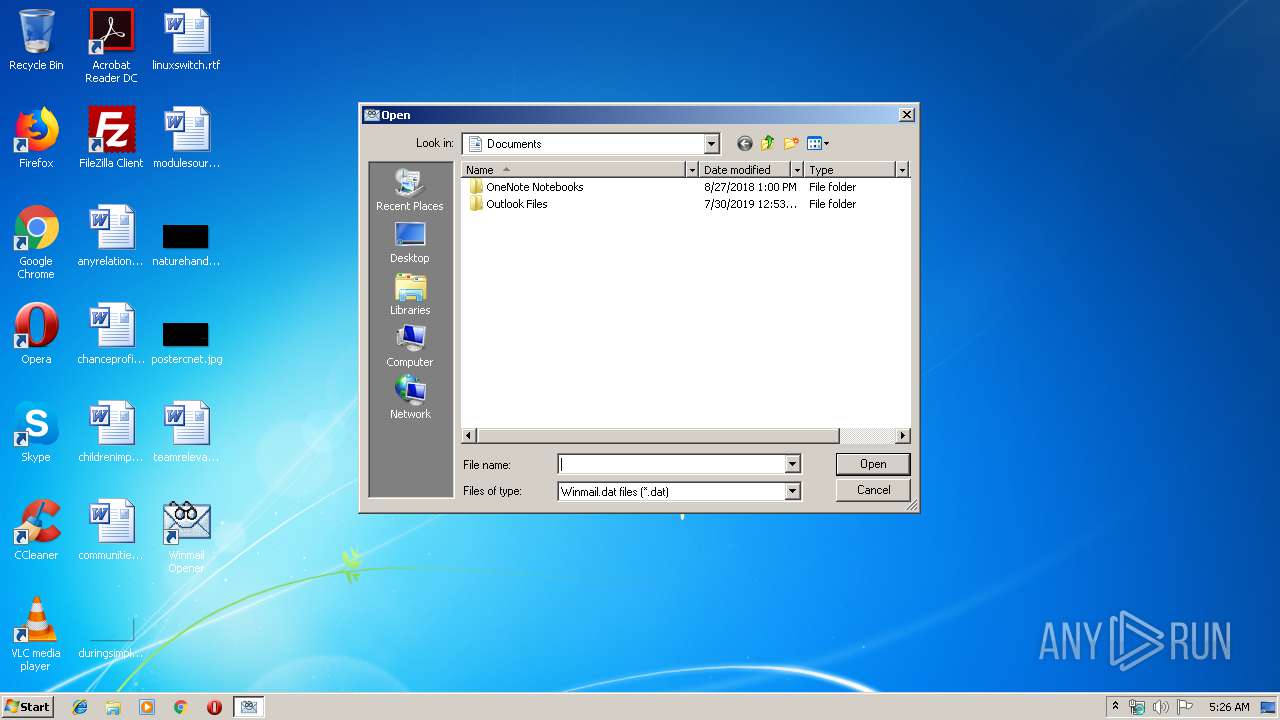The image size is (1280, 720).
Task: Select childrenimp... Word document on desktop
Action: click(x=111, y=433)
